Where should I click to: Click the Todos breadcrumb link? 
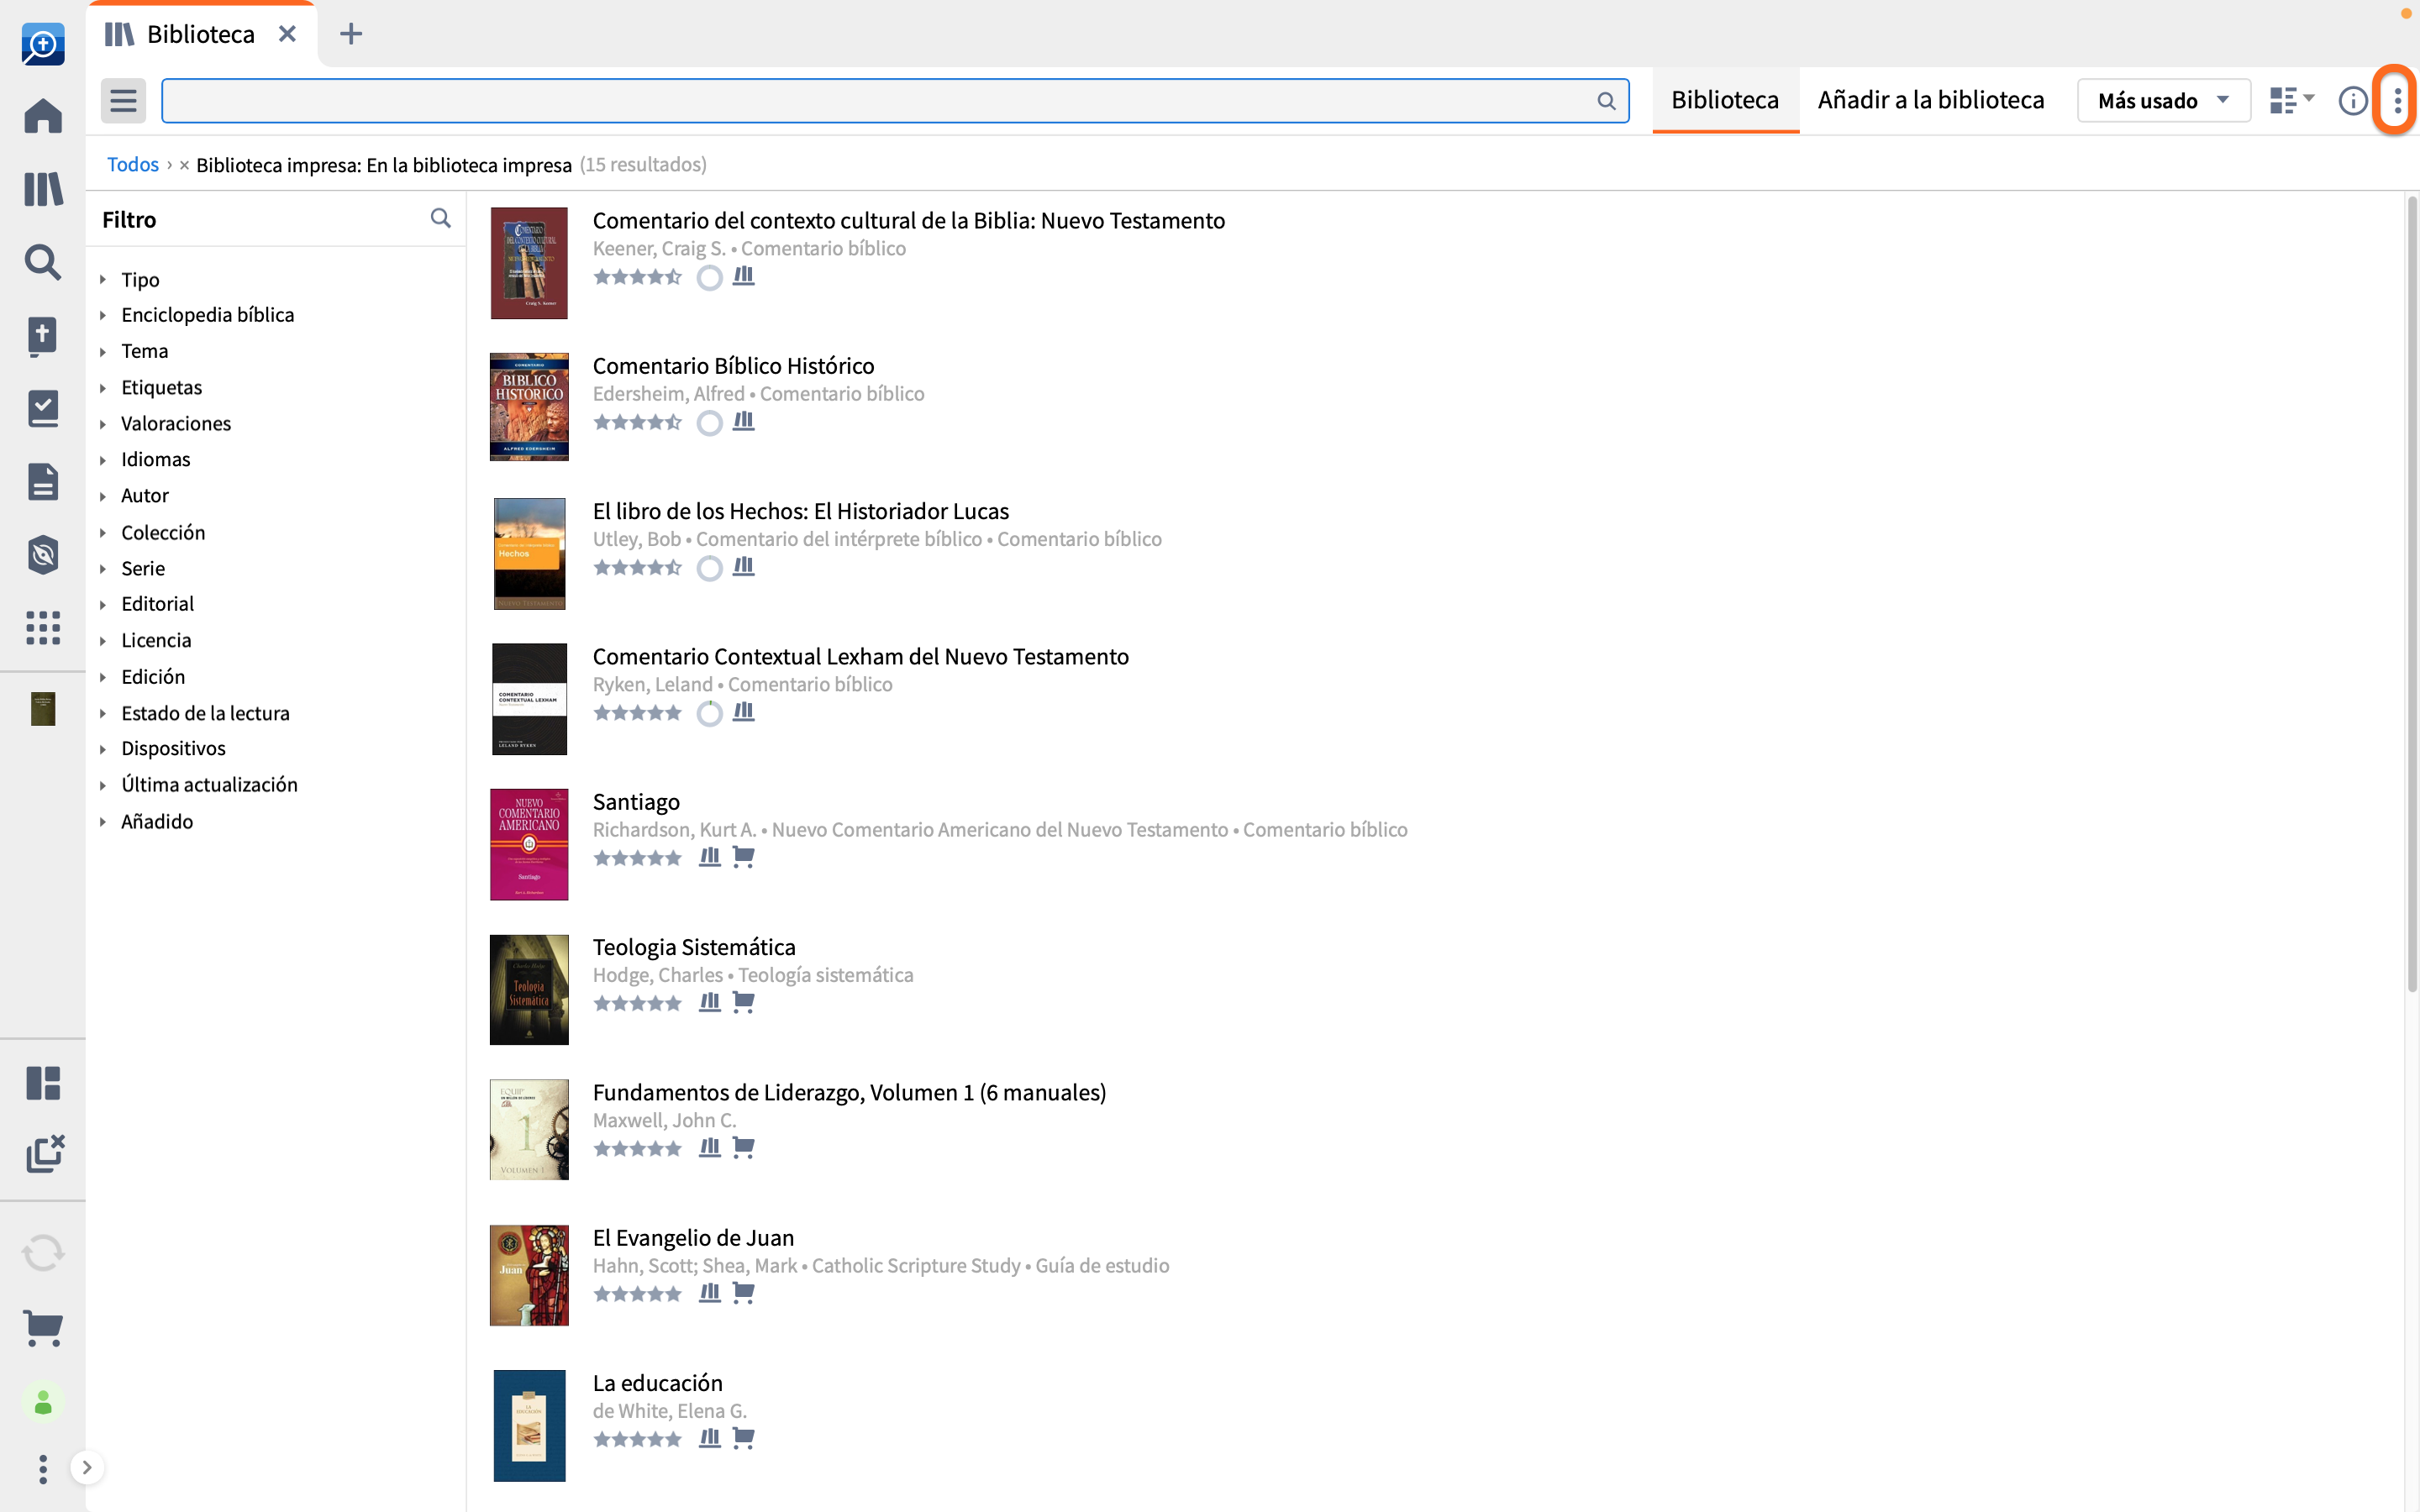[x=133, y=165]
